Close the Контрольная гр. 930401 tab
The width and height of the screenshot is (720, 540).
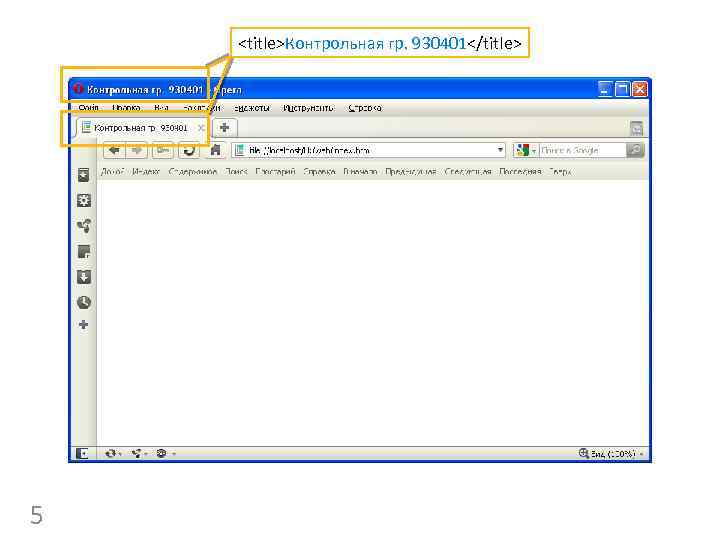(x=201, y=128)
